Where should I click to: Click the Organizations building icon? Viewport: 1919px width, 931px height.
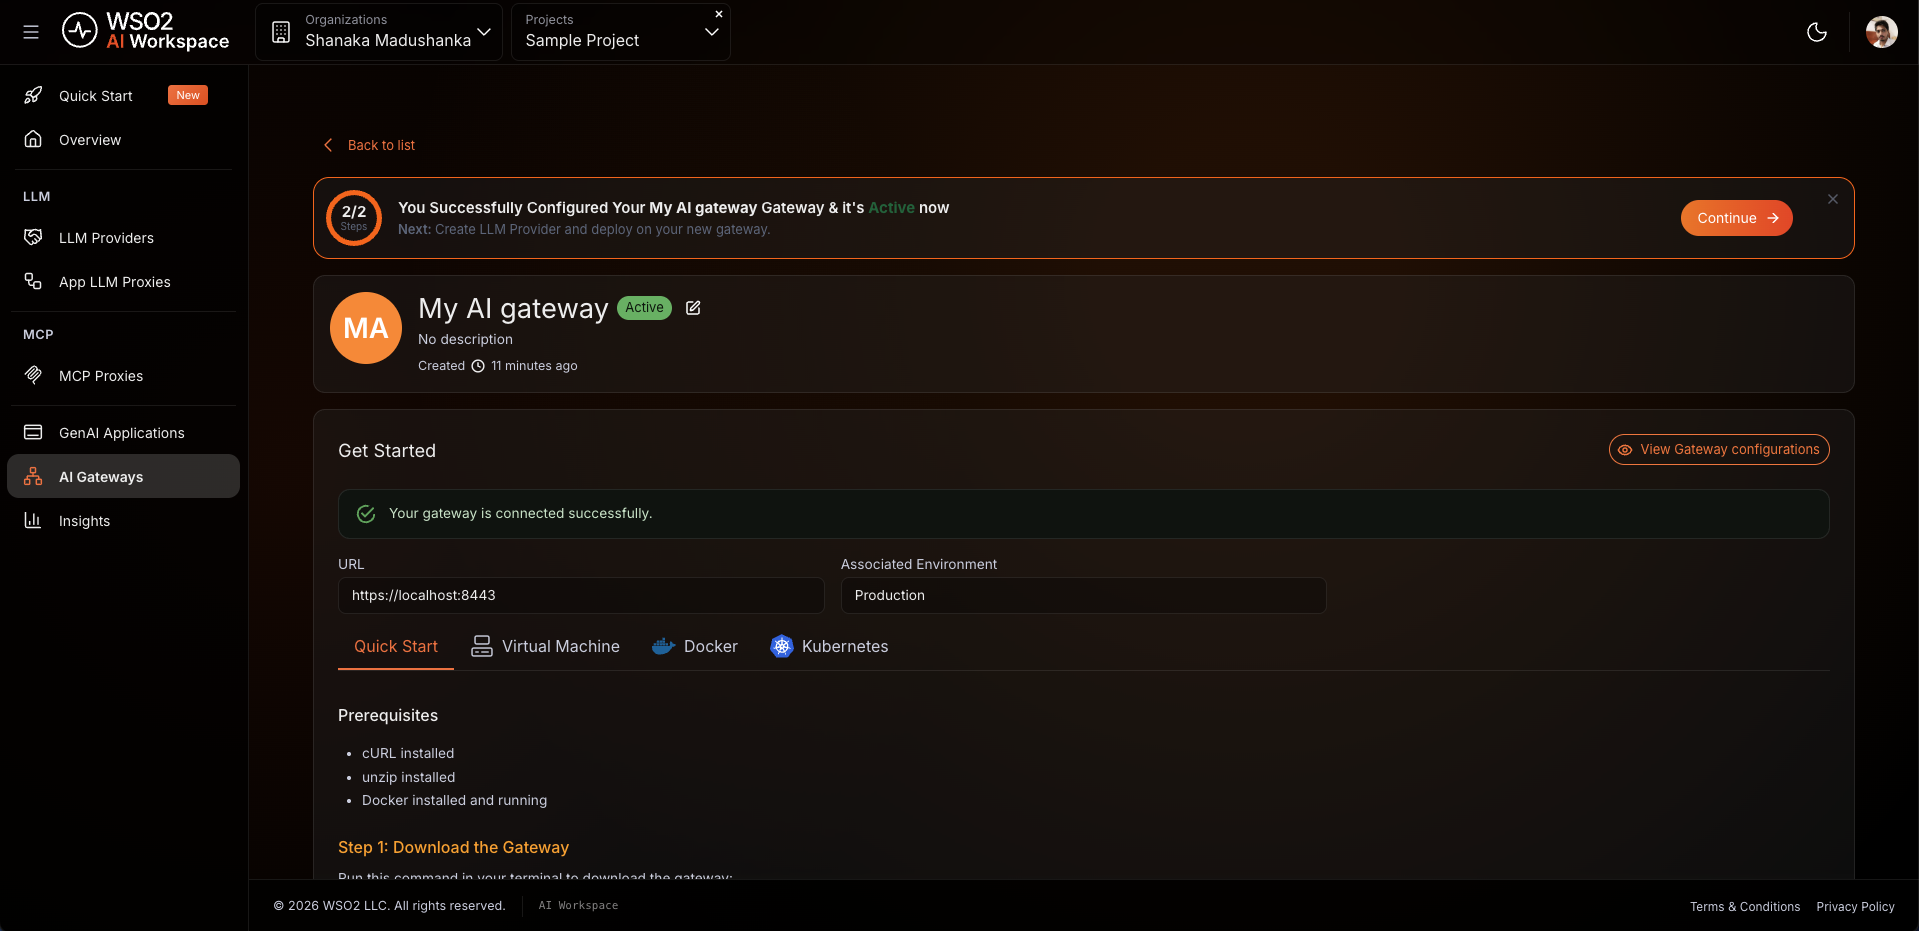281,32
